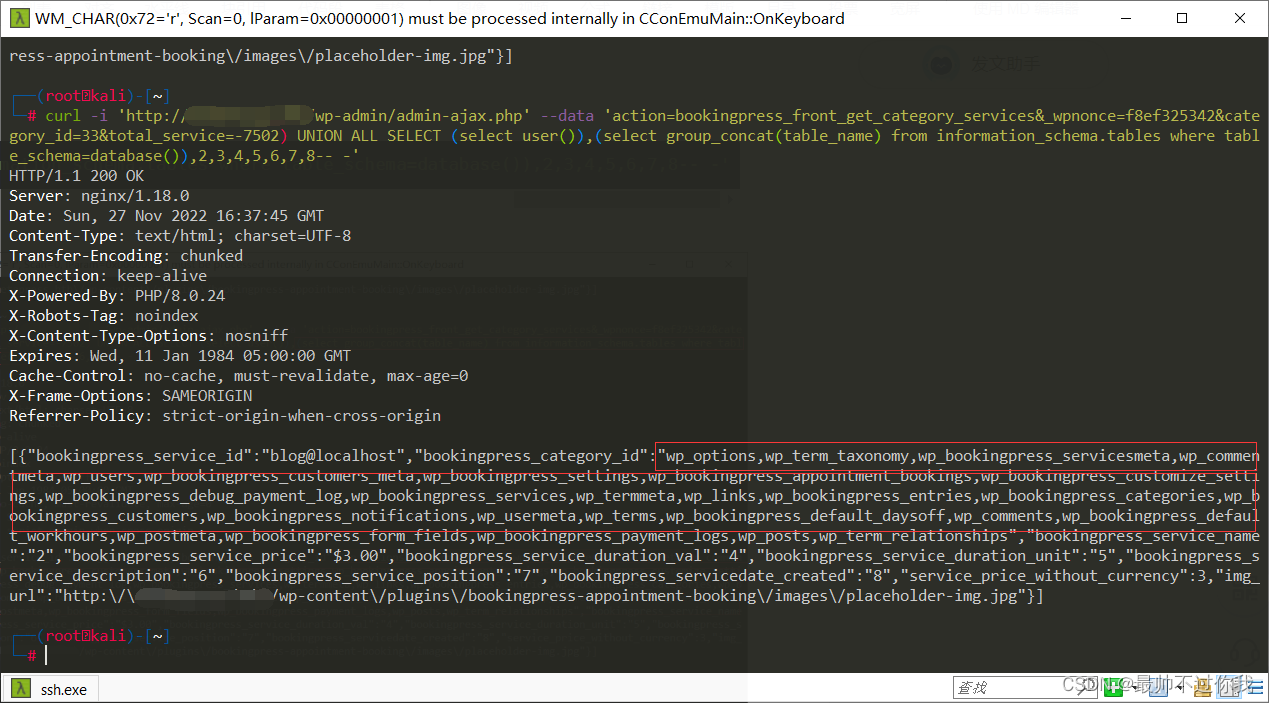The height and width of the screenshot is (703, 1269).
Task: Click Connection: keep-alive line
Action: coord(108,276)
